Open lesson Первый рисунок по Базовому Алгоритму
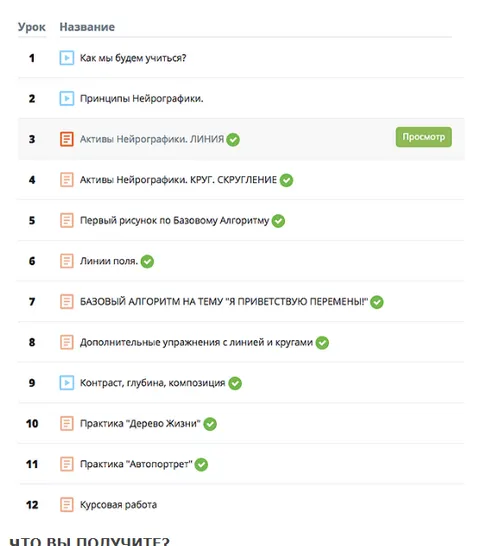This screenshot has height=546, width=500. (x=174, y=220)
